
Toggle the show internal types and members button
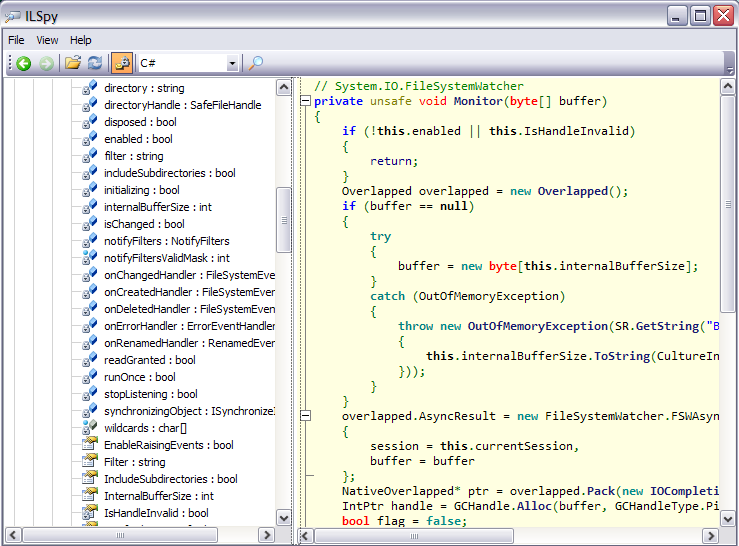(x=122, y=63)
